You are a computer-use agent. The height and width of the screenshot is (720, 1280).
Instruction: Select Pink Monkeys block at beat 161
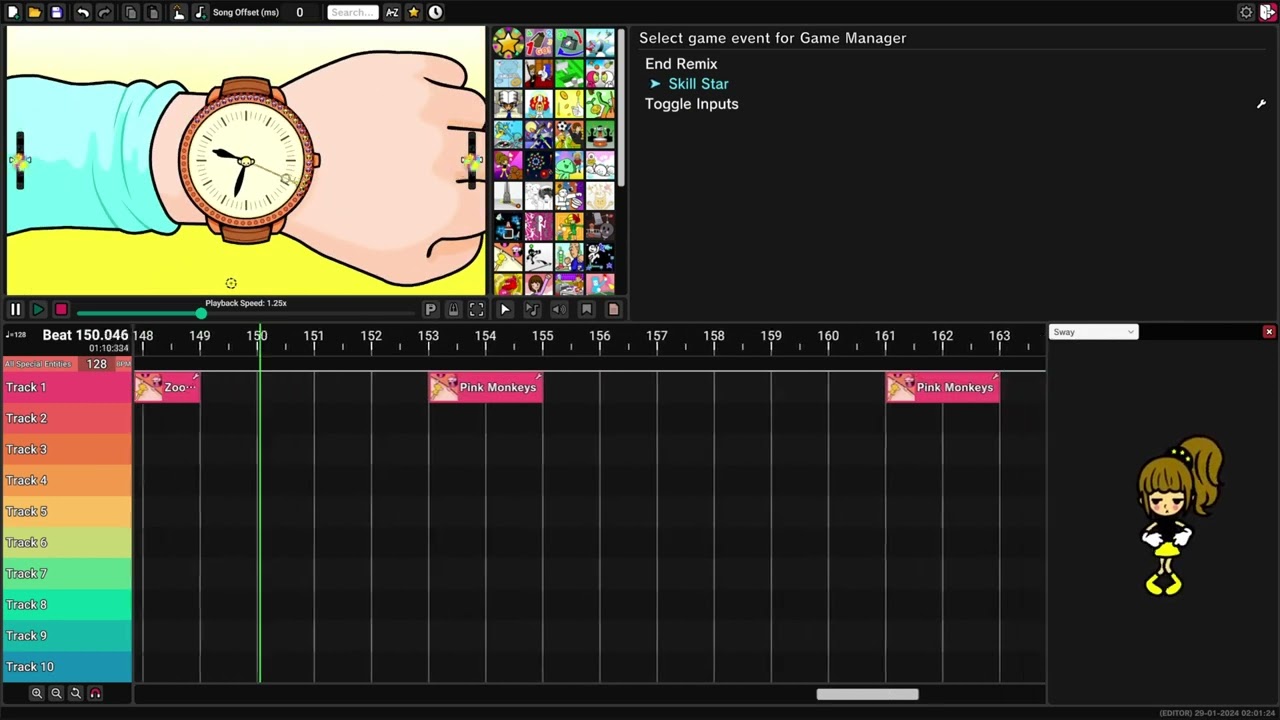943,387
